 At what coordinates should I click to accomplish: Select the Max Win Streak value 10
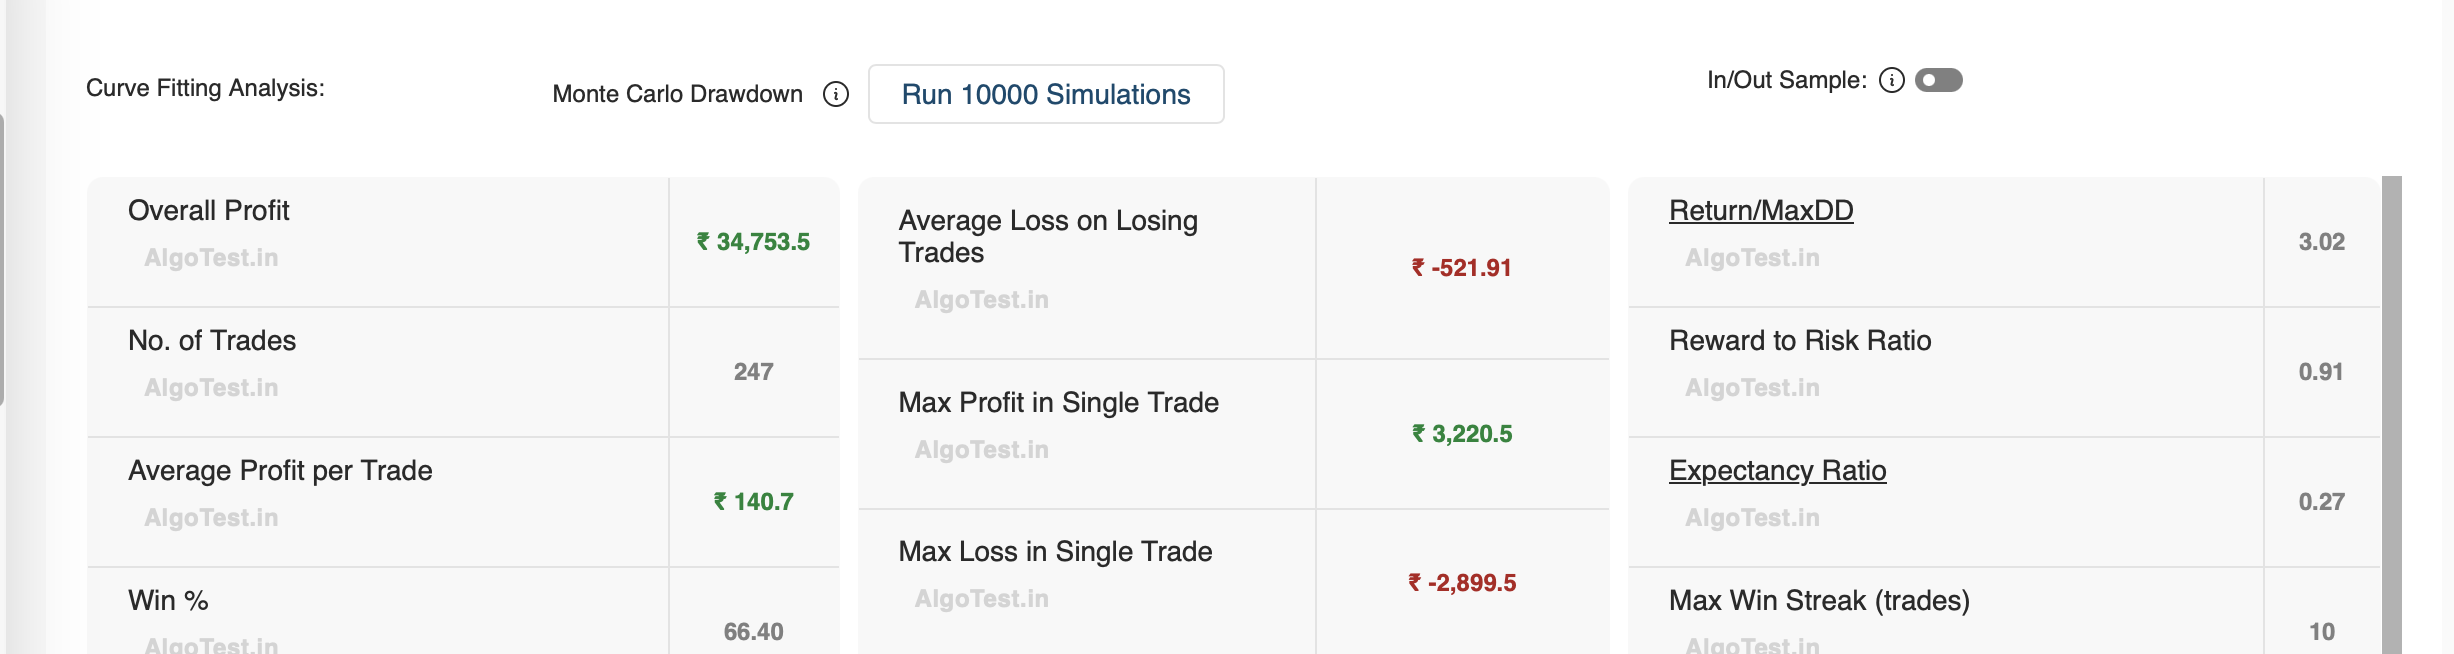(2321, 632)
